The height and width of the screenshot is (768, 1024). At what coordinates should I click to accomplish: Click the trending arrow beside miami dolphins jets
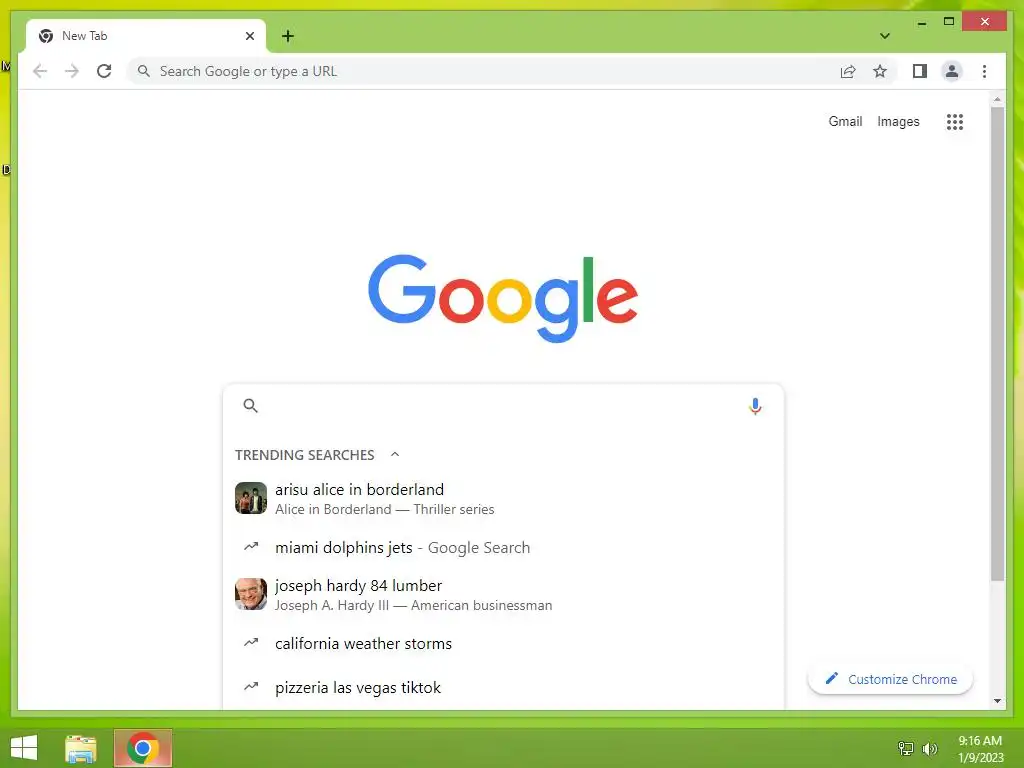pyautogui.click(x=251, y=547)
